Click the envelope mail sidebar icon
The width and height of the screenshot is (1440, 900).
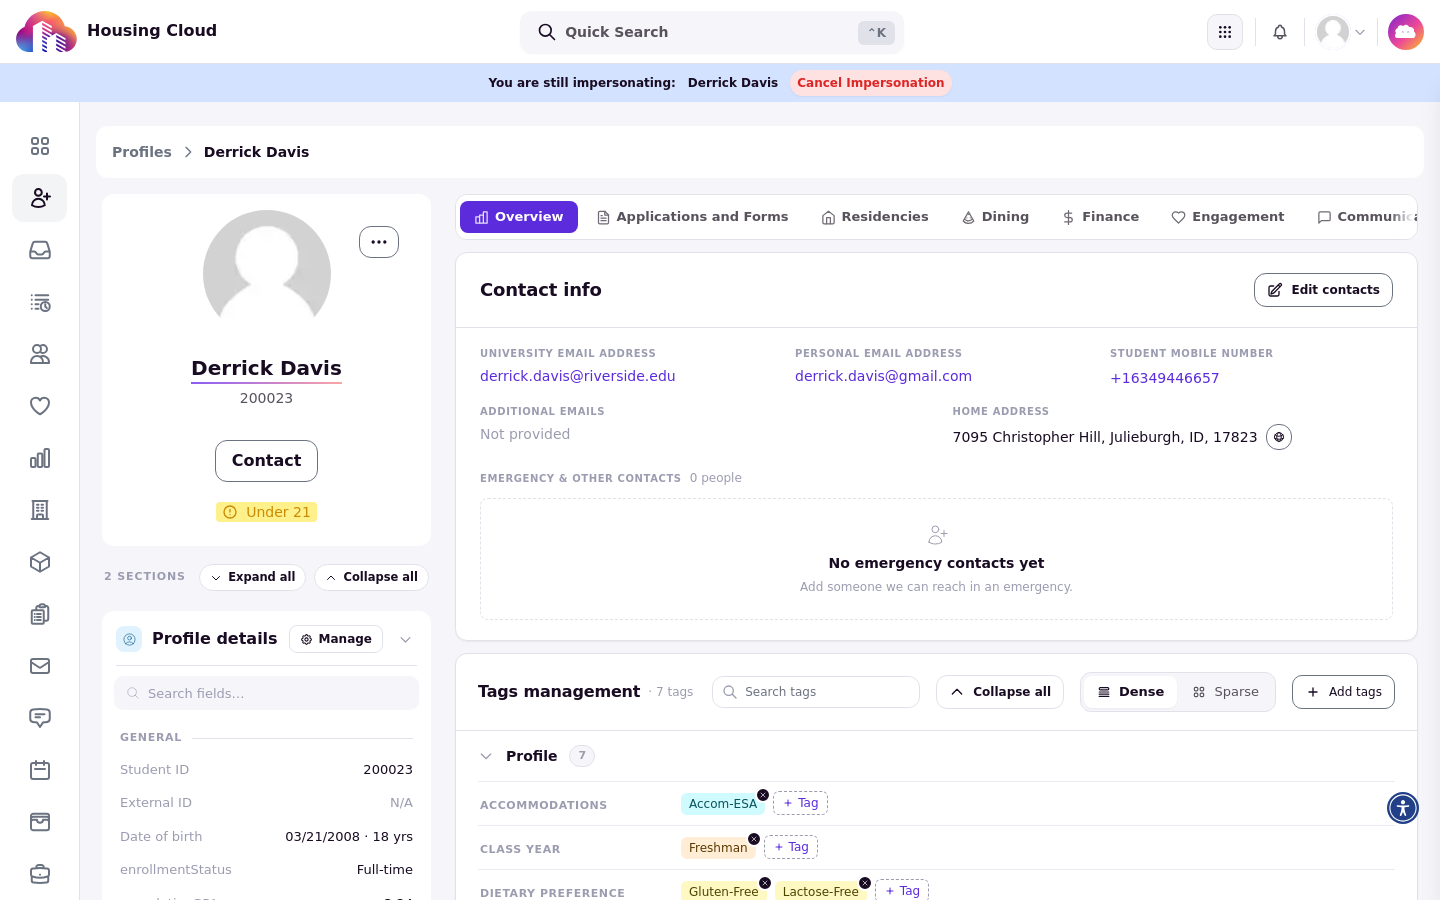pyautogui.click(x=40, y=666)
